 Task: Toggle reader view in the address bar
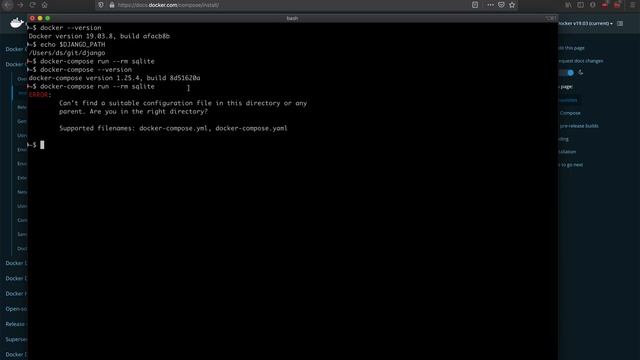tap(475, 5)
